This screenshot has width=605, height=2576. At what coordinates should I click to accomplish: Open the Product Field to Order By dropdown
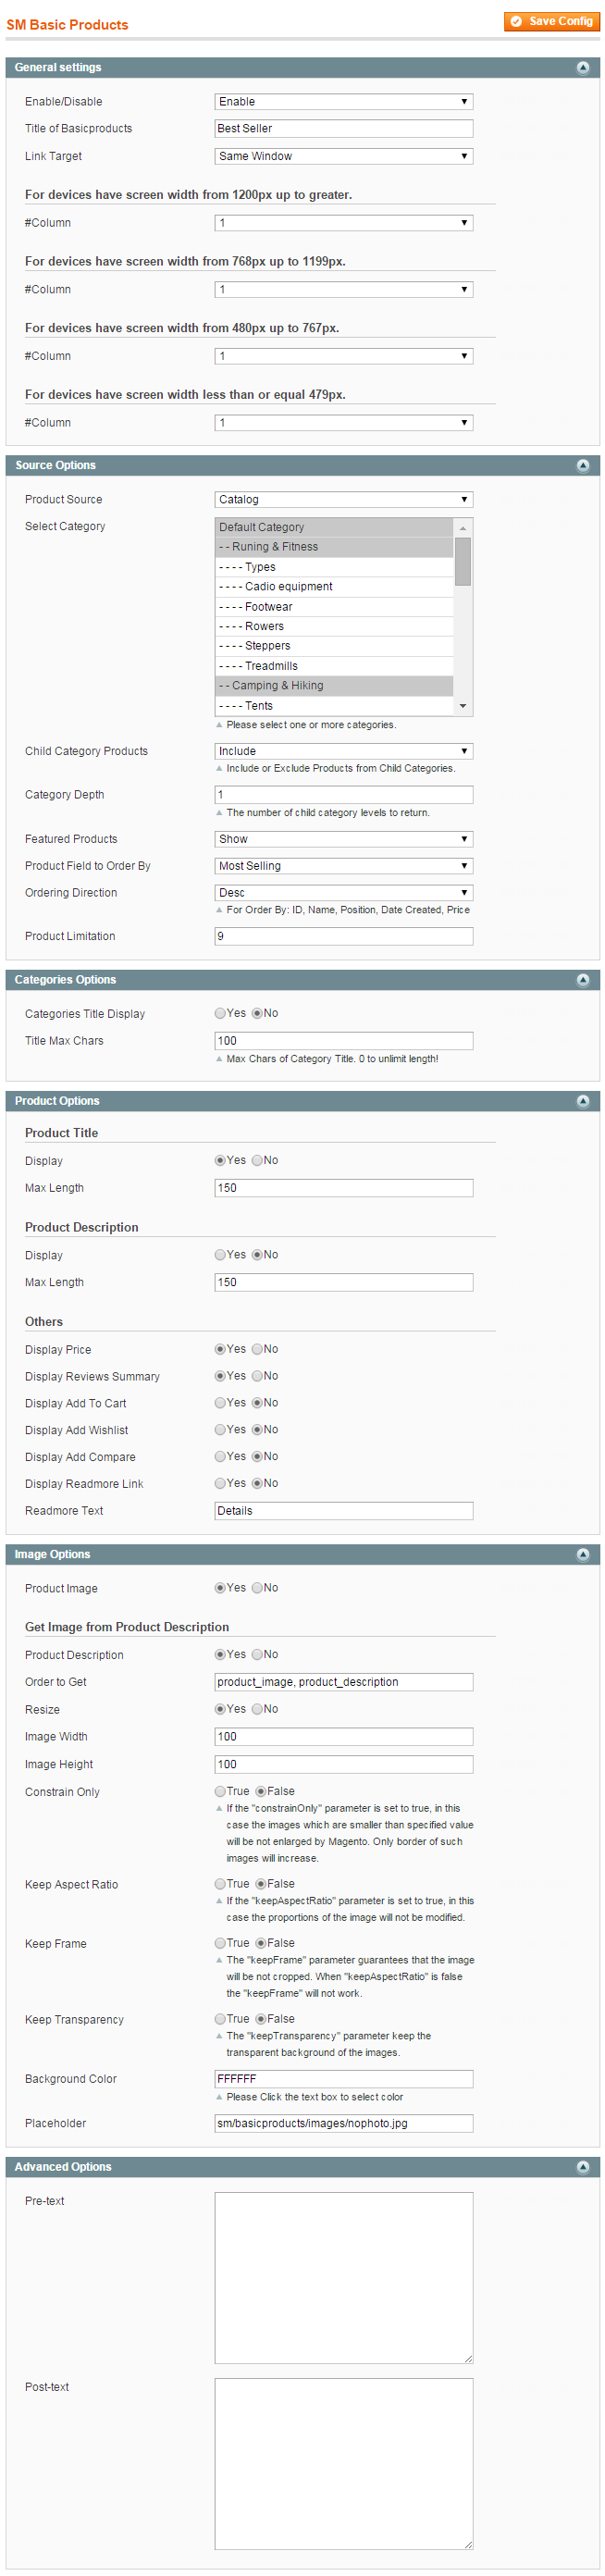click(343, 866)
